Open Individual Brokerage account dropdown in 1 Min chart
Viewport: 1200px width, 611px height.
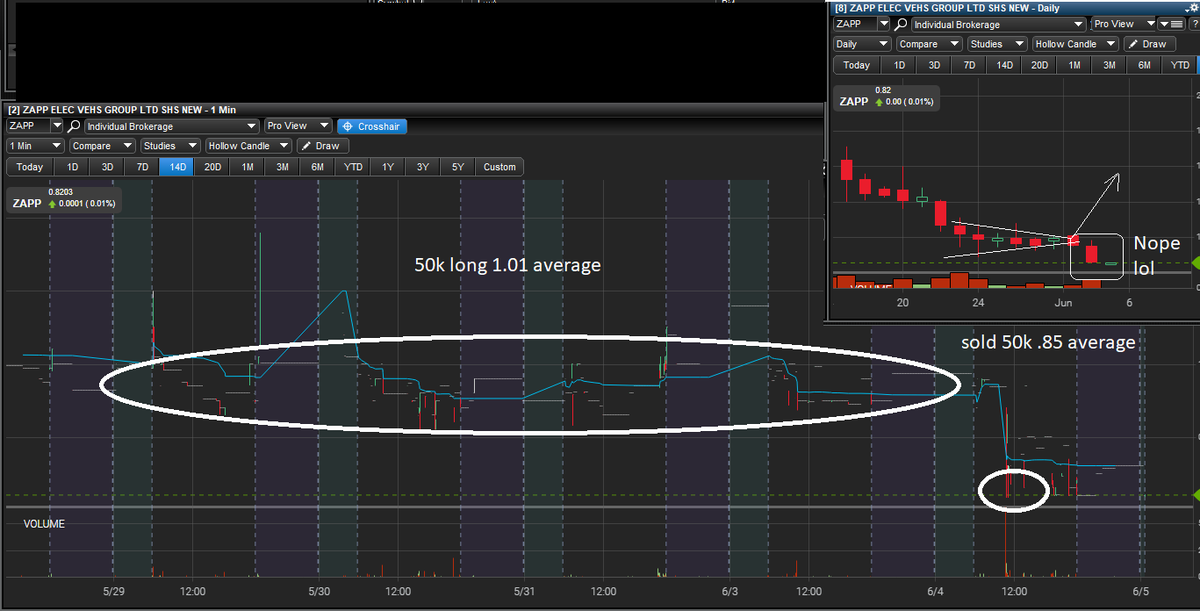click(x=172, y=127)
